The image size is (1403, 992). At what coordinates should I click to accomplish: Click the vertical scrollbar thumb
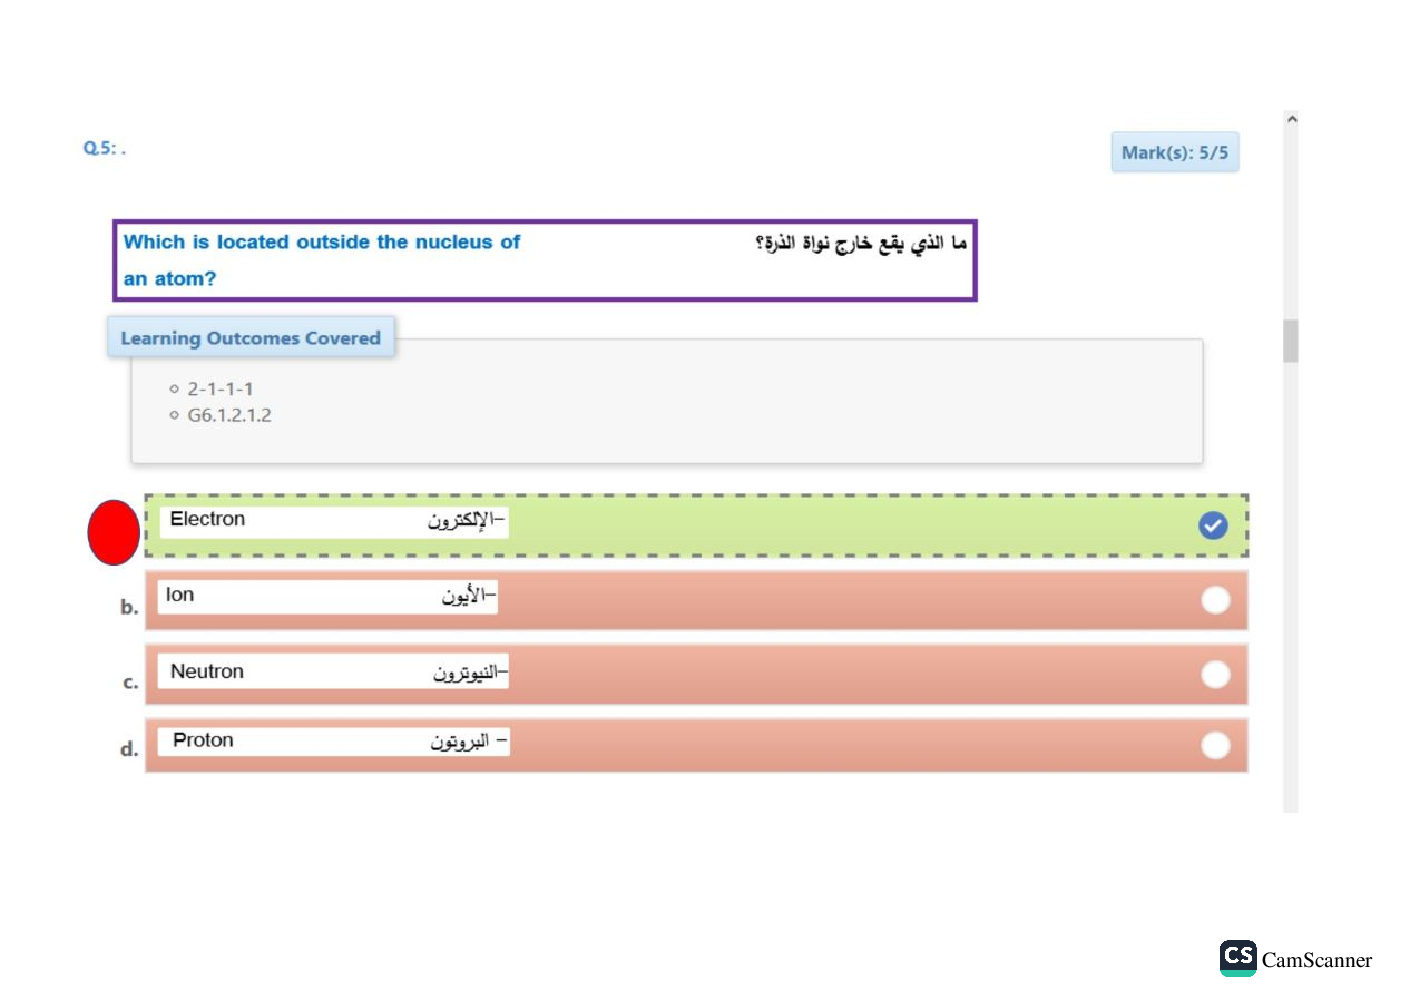1290,341
